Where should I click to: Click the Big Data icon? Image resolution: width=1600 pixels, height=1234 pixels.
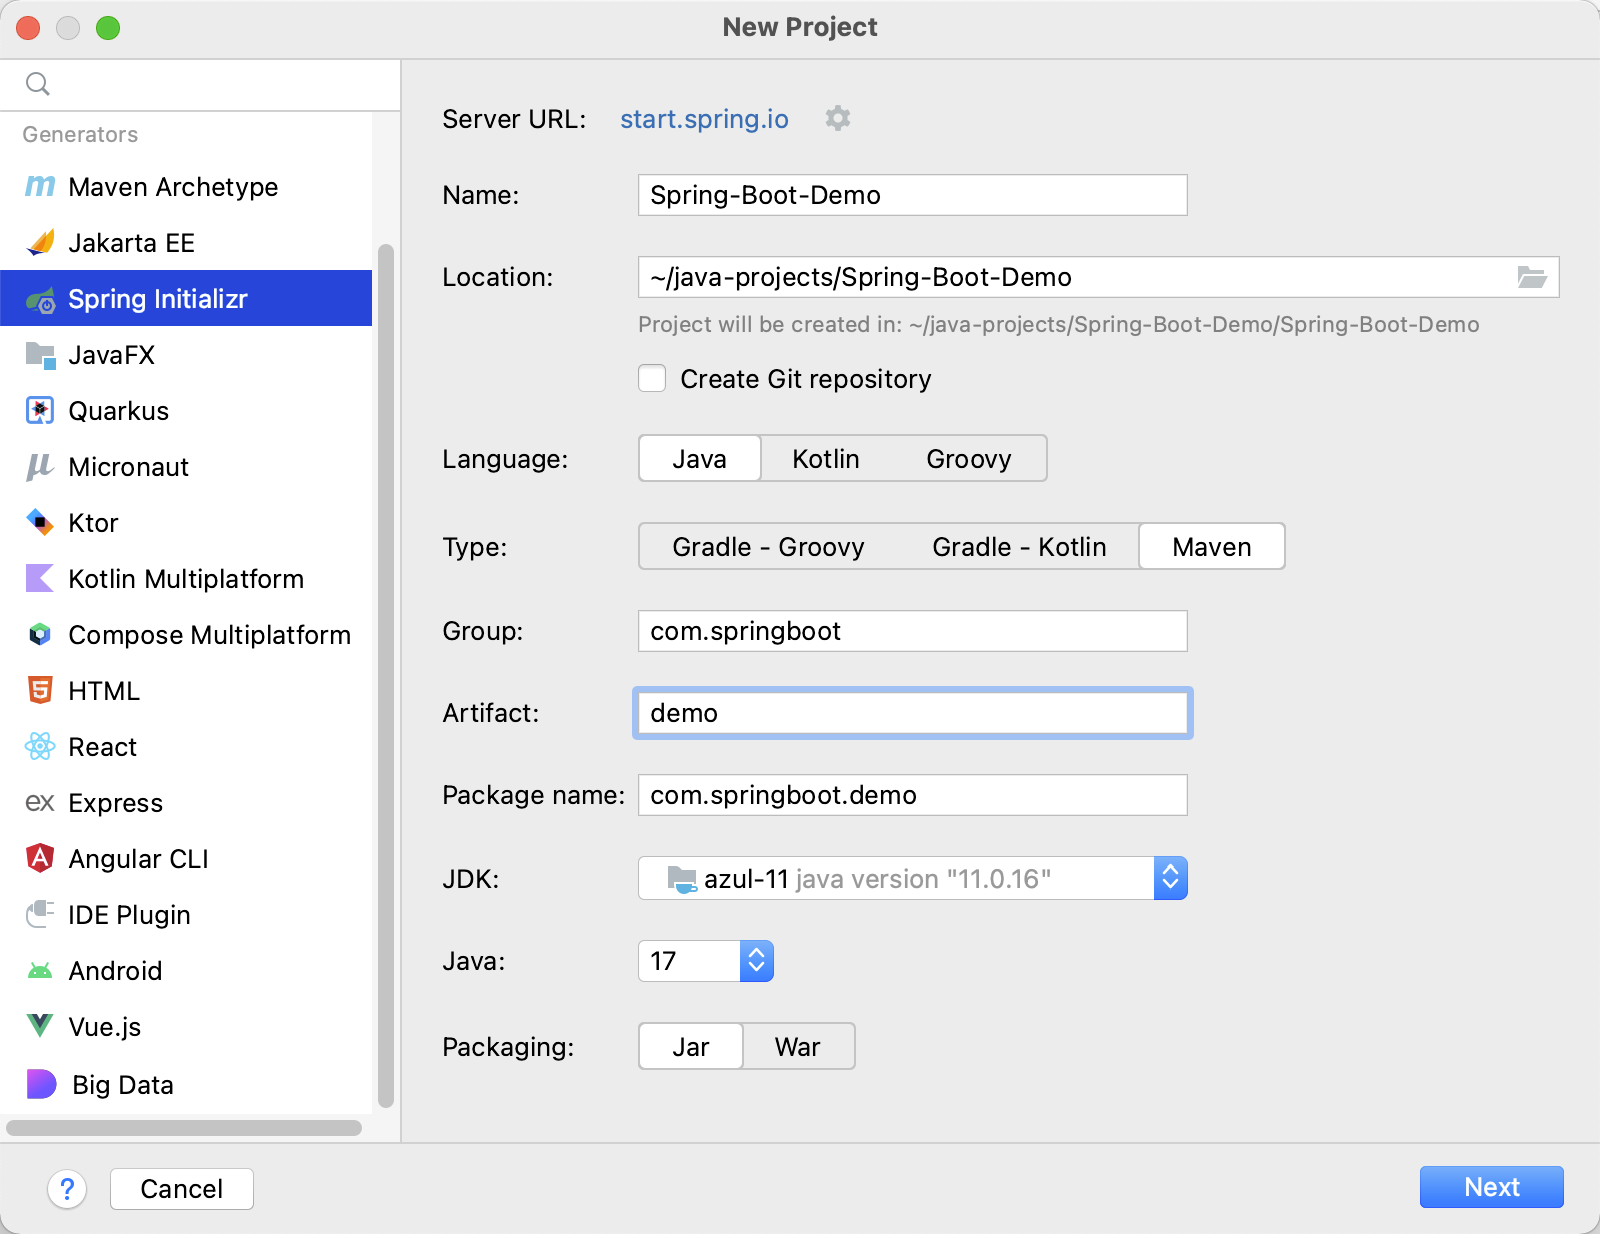[x=41, y=1084]
